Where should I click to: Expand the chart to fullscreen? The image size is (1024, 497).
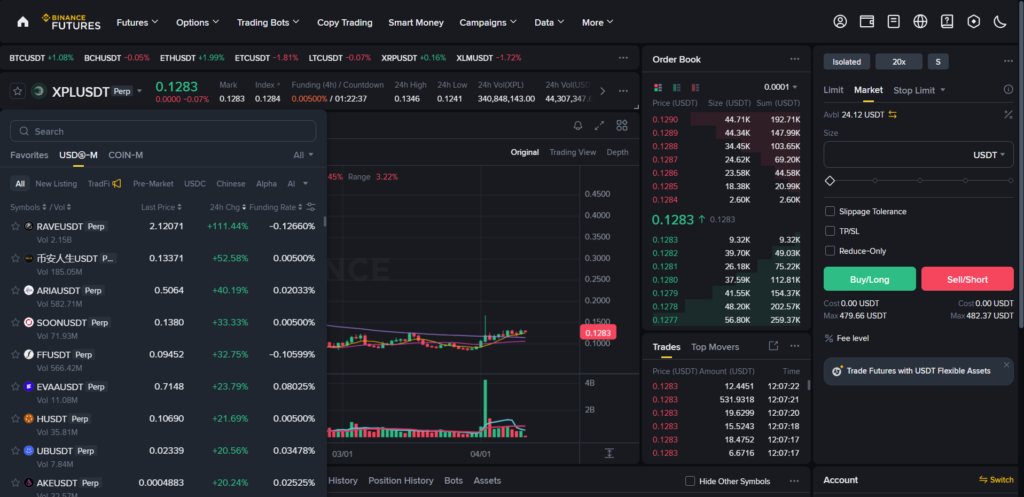coord(600,125)
